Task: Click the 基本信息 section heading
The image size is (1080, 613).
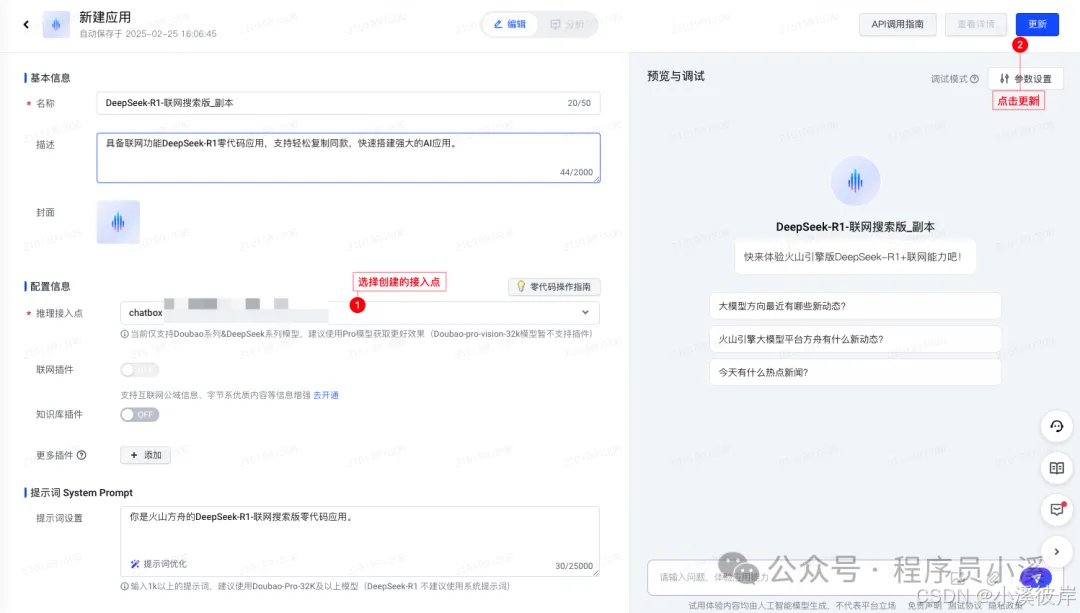Action: pos(50,78)
